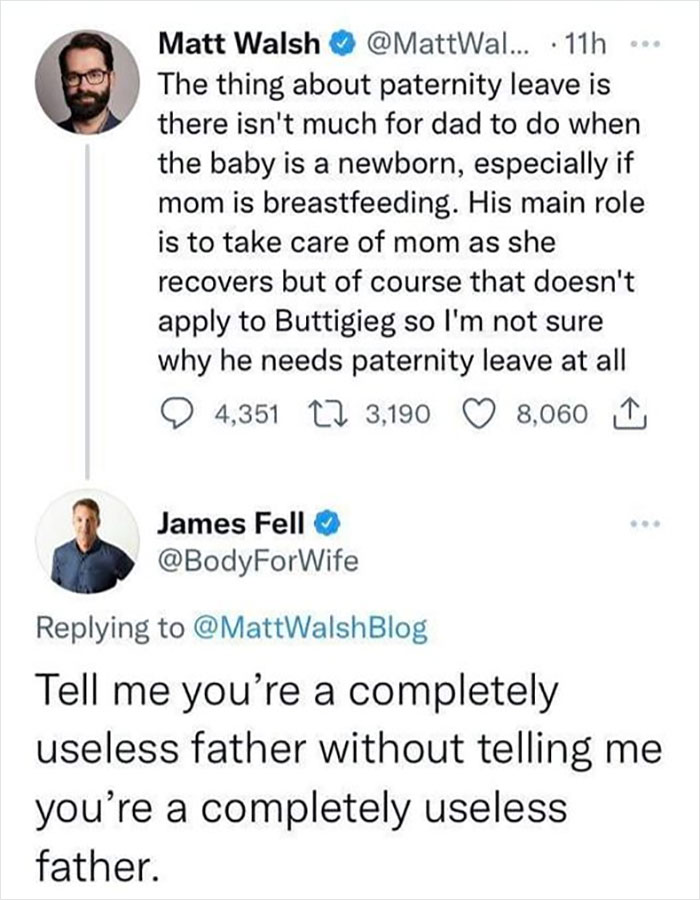
Task: Open Matt Walsh's profile picture
Action: pos(87,81)
